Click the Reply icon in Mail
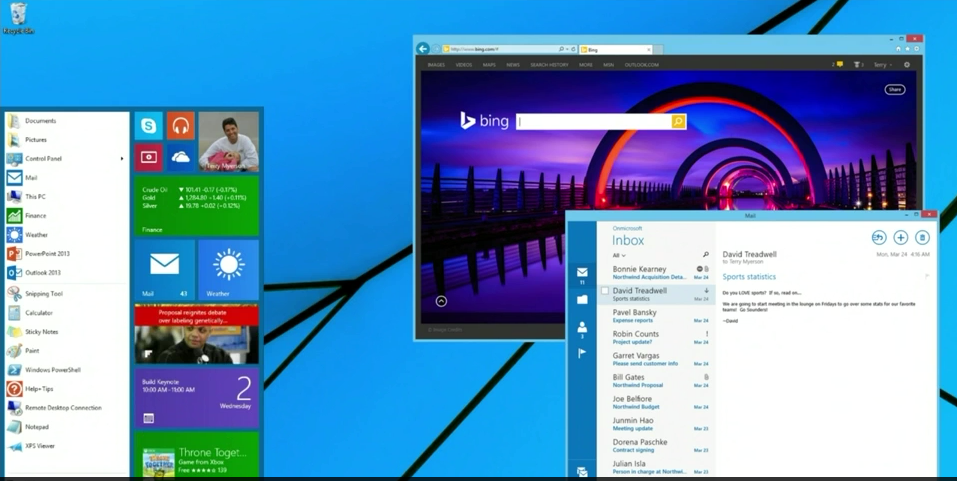Screen dimensions: 957x481 878,237
